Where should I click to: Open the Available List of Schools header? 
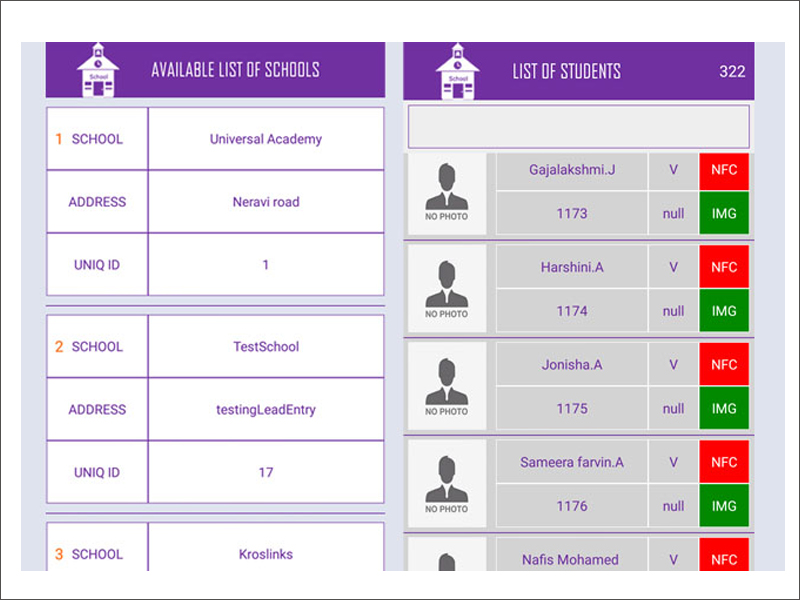[235, 70]
